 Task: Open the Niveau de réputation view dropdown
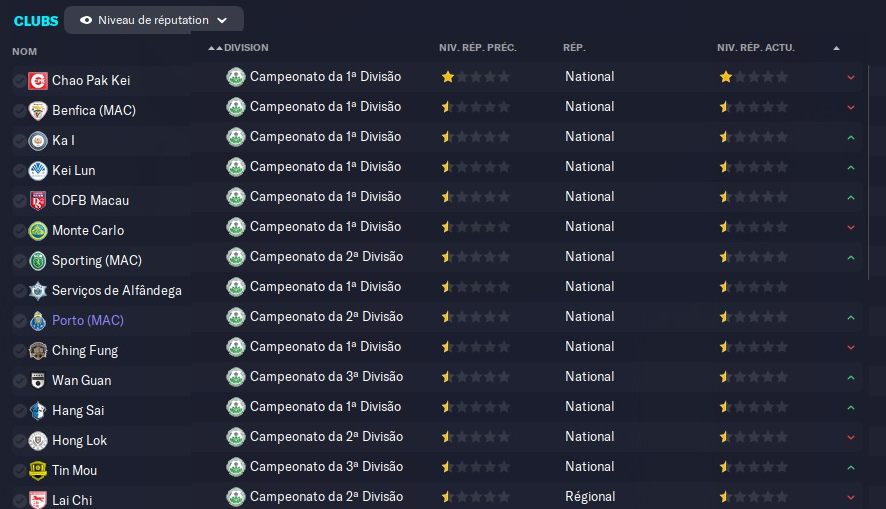(x=154, y=20)
